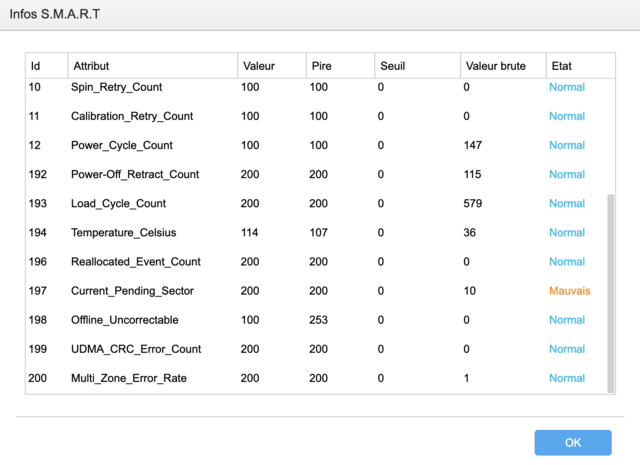The width and height of the screenshot is (640, 465).
Task: Click the Seuil column header
Action: (x=418, y=66)
